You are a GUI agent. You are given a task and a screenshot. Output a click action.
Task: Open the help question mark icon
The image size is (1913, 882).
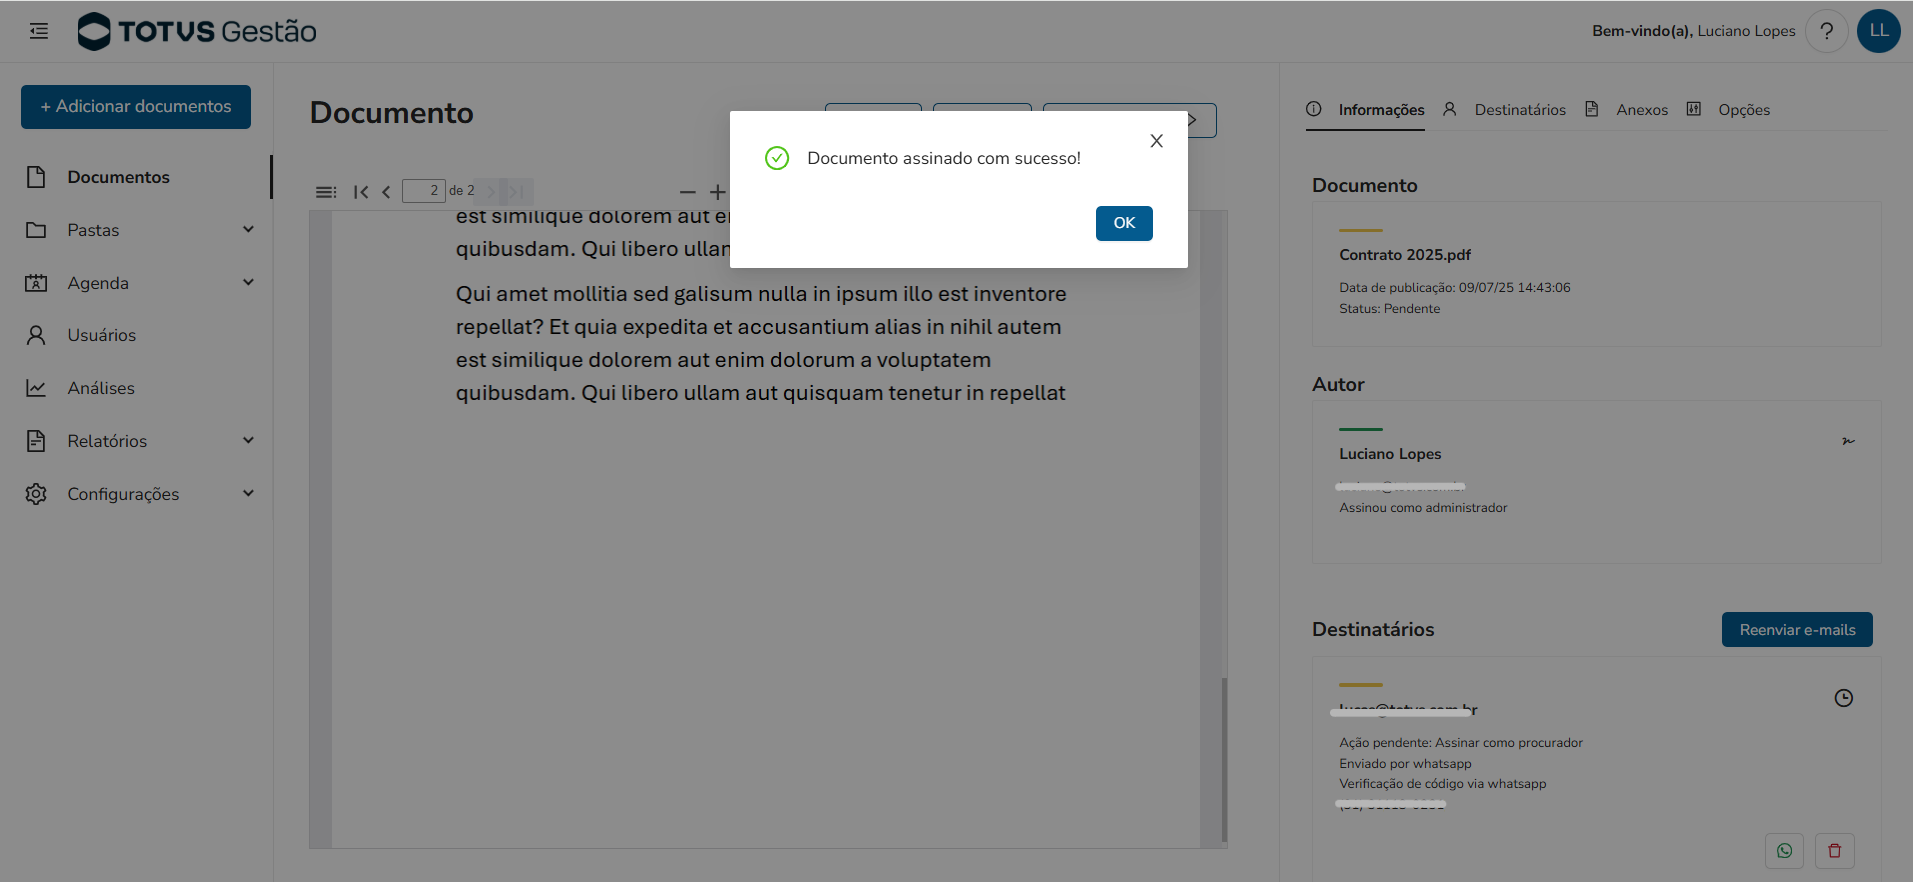pyautogui.click(x=1826, y=31)
